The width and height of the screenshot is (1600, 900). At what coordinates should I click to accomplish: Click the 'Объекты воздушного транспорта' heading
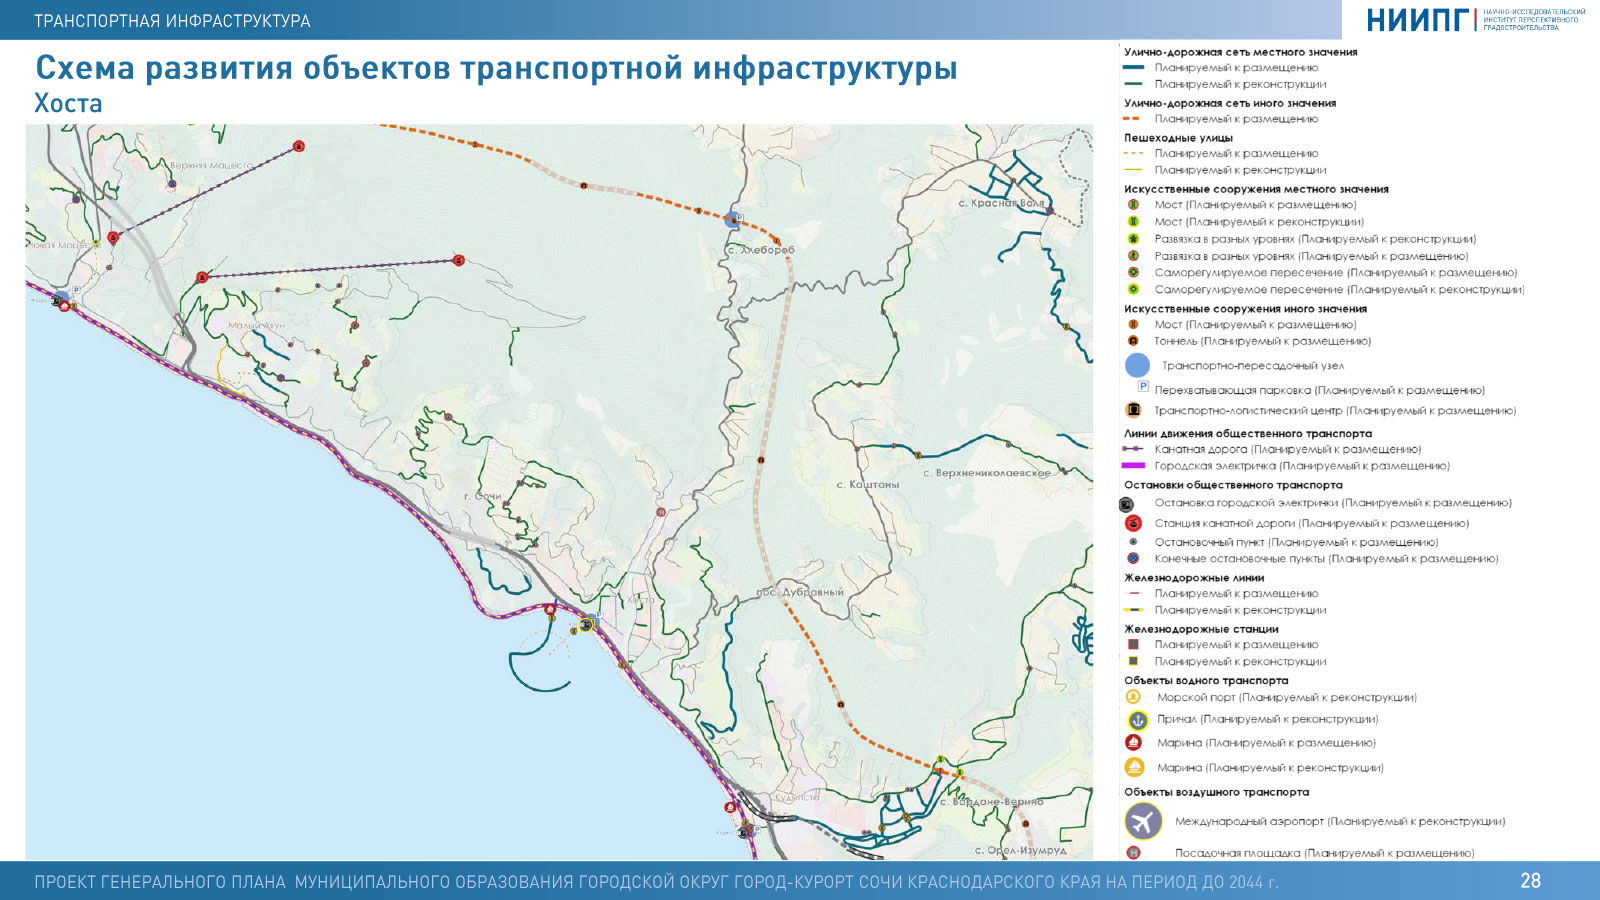[x=1216, y=792]
